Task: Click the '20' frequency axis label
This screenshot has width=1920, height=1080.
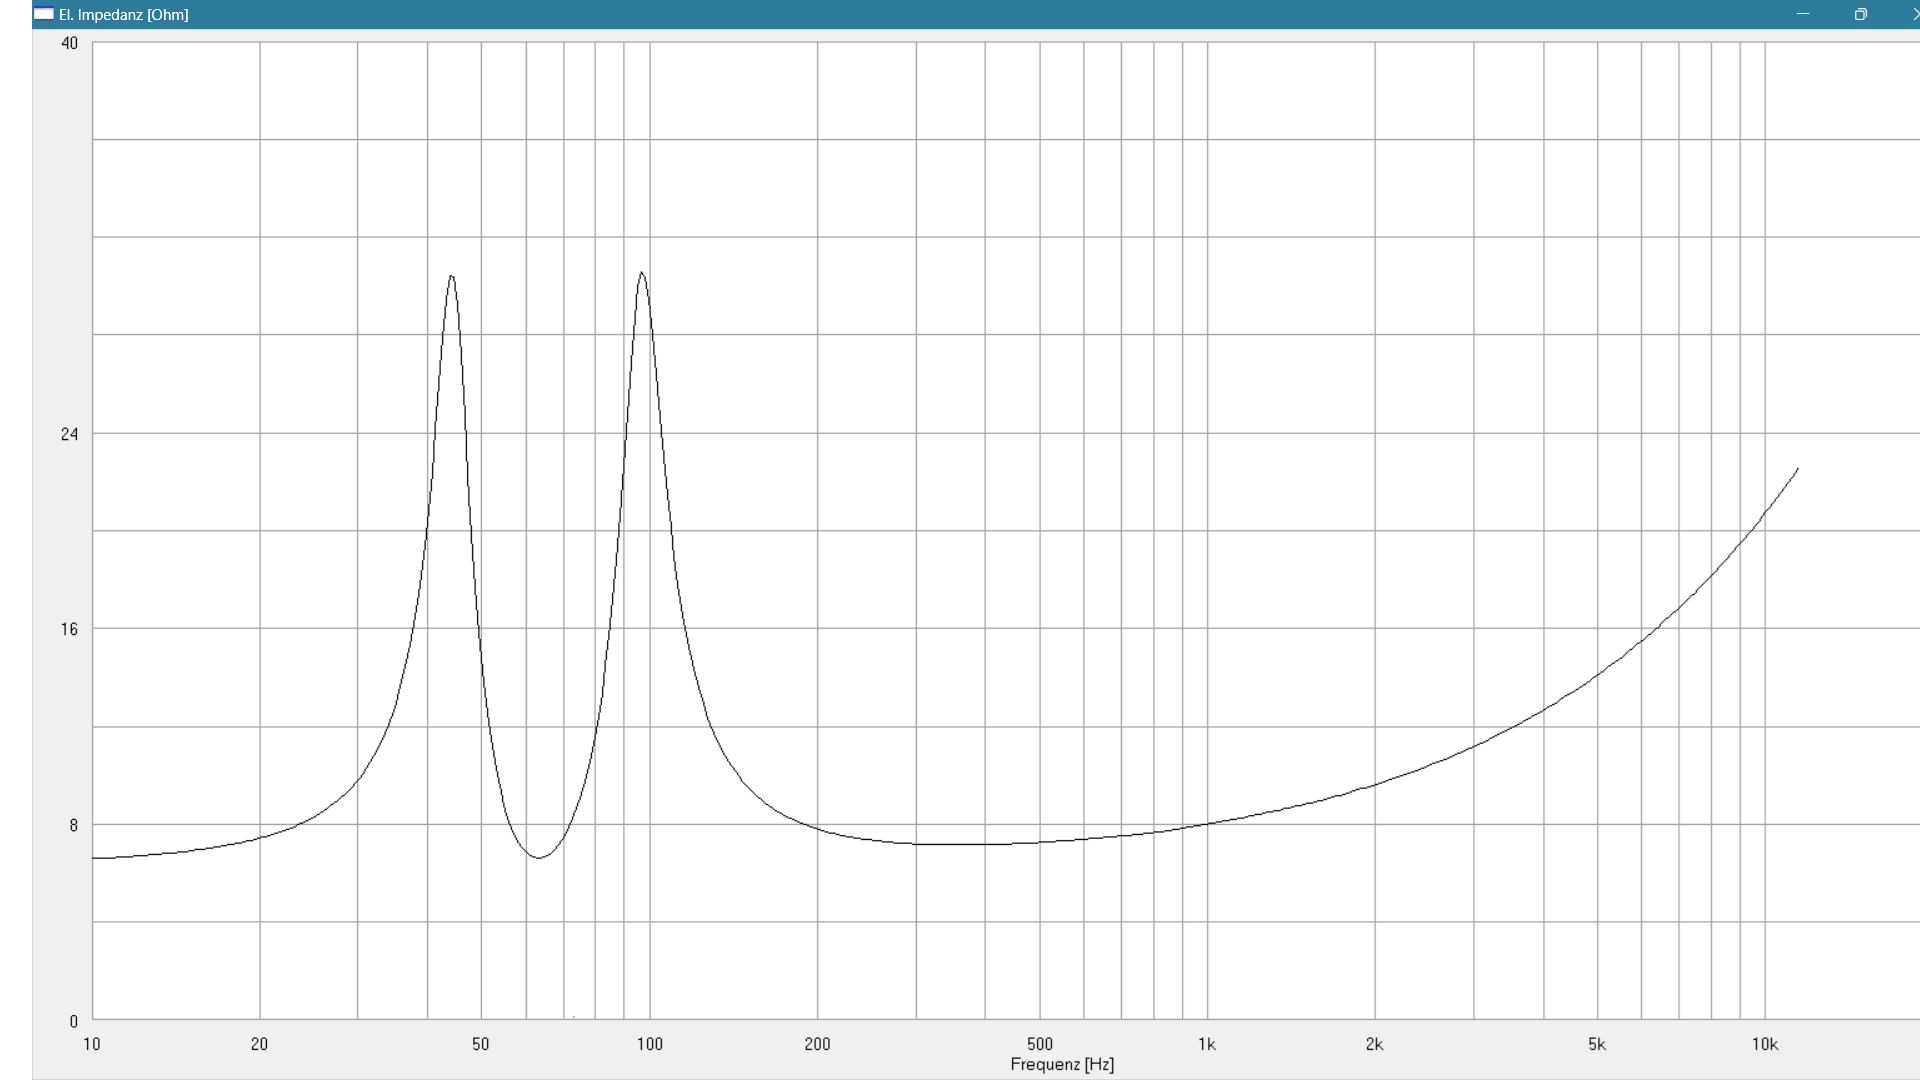Action: click(x=259, y=1044)
